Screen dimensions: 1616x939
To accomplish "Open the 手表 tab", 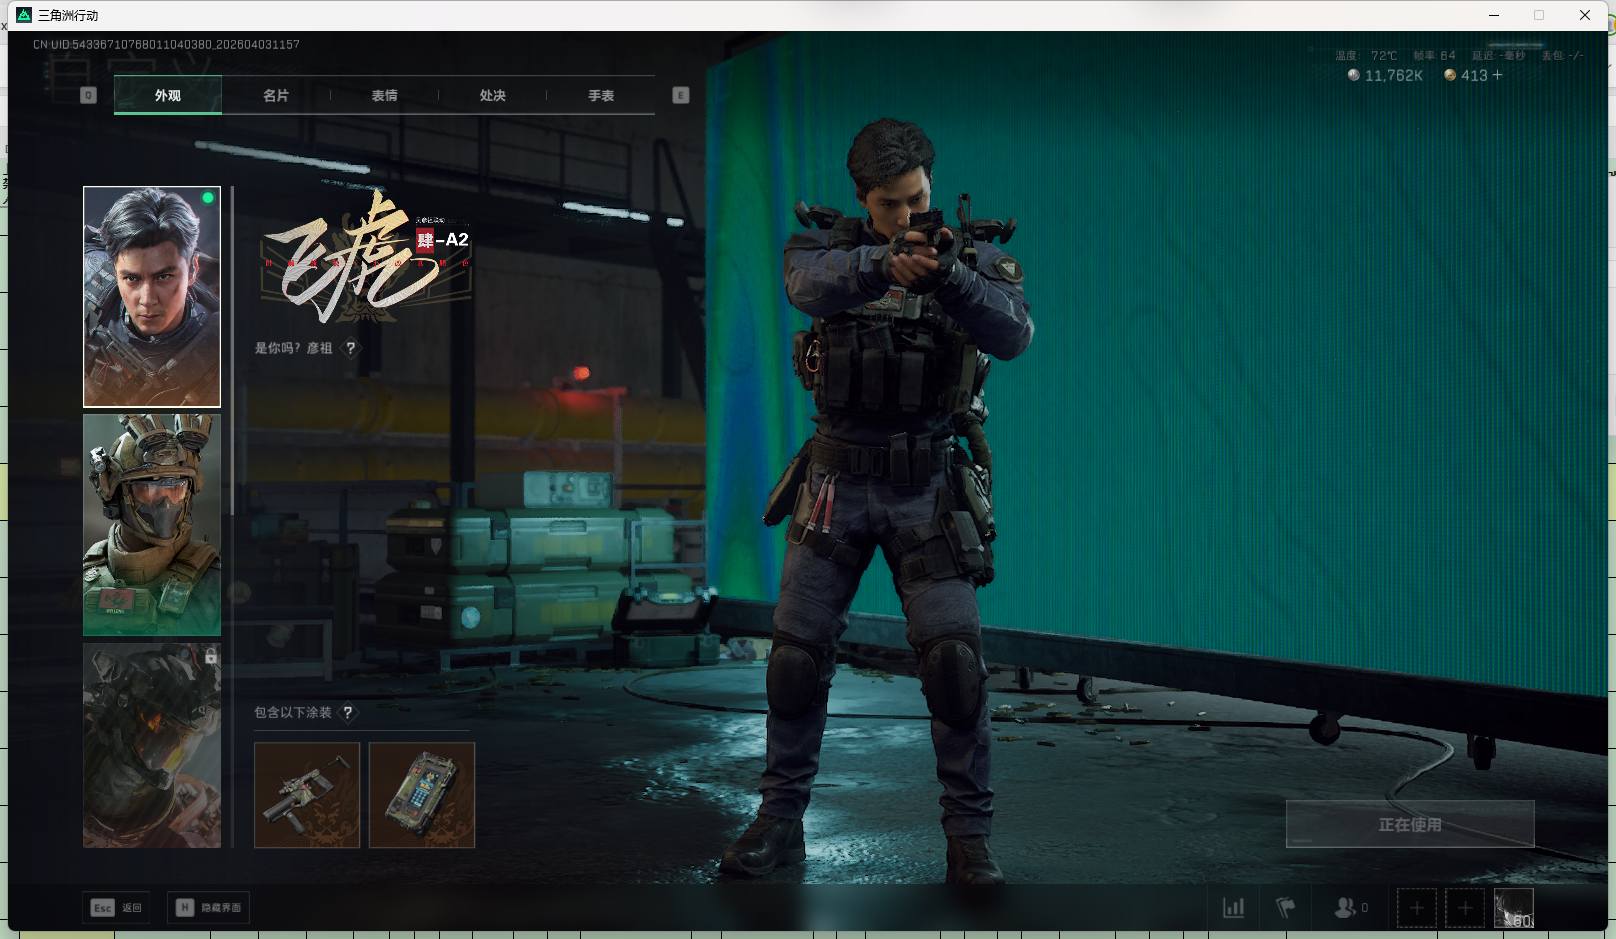I will coord(600,96).
